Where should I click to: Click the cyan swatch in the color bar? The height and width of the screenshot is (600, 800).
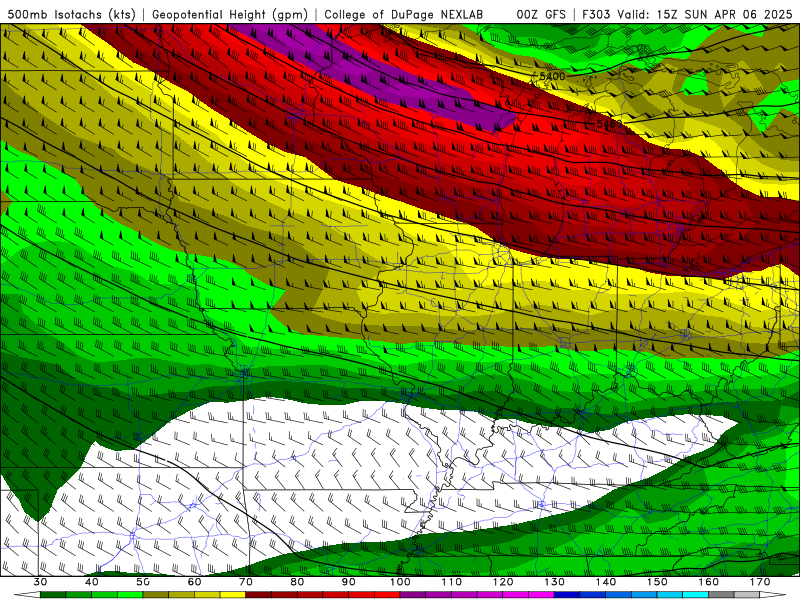coord(695,595)
